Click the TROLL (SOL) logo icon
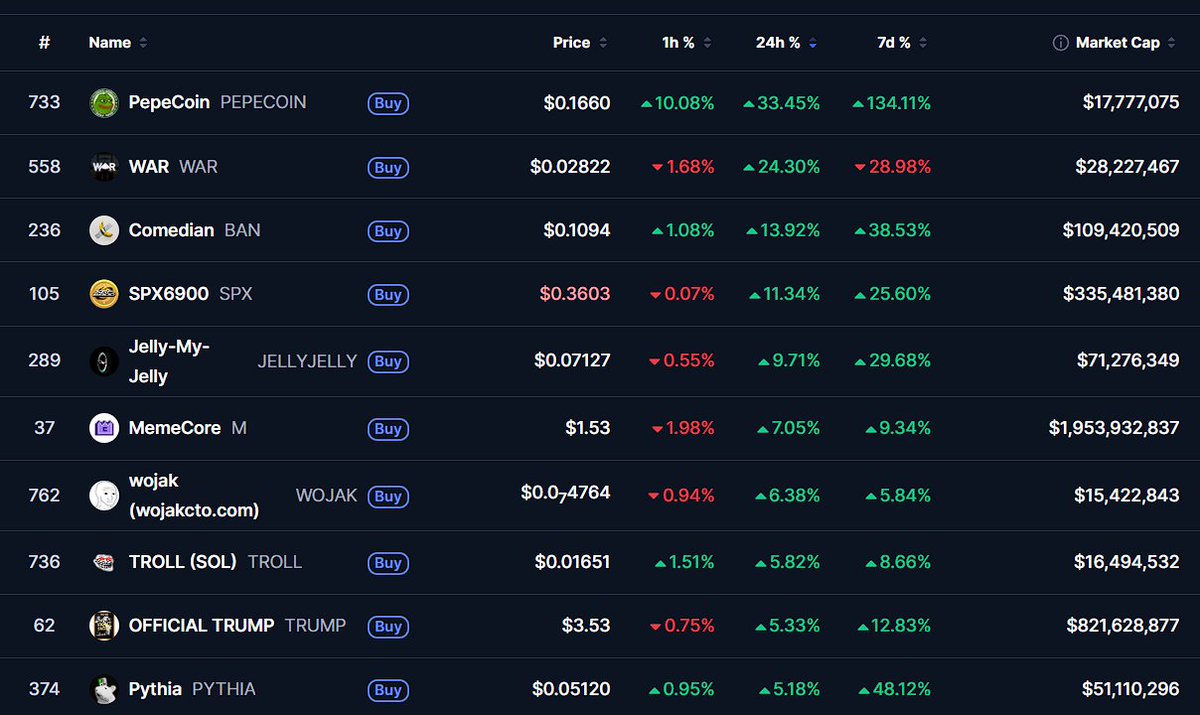Viewport: 1200px width, 715px height. 104,562
